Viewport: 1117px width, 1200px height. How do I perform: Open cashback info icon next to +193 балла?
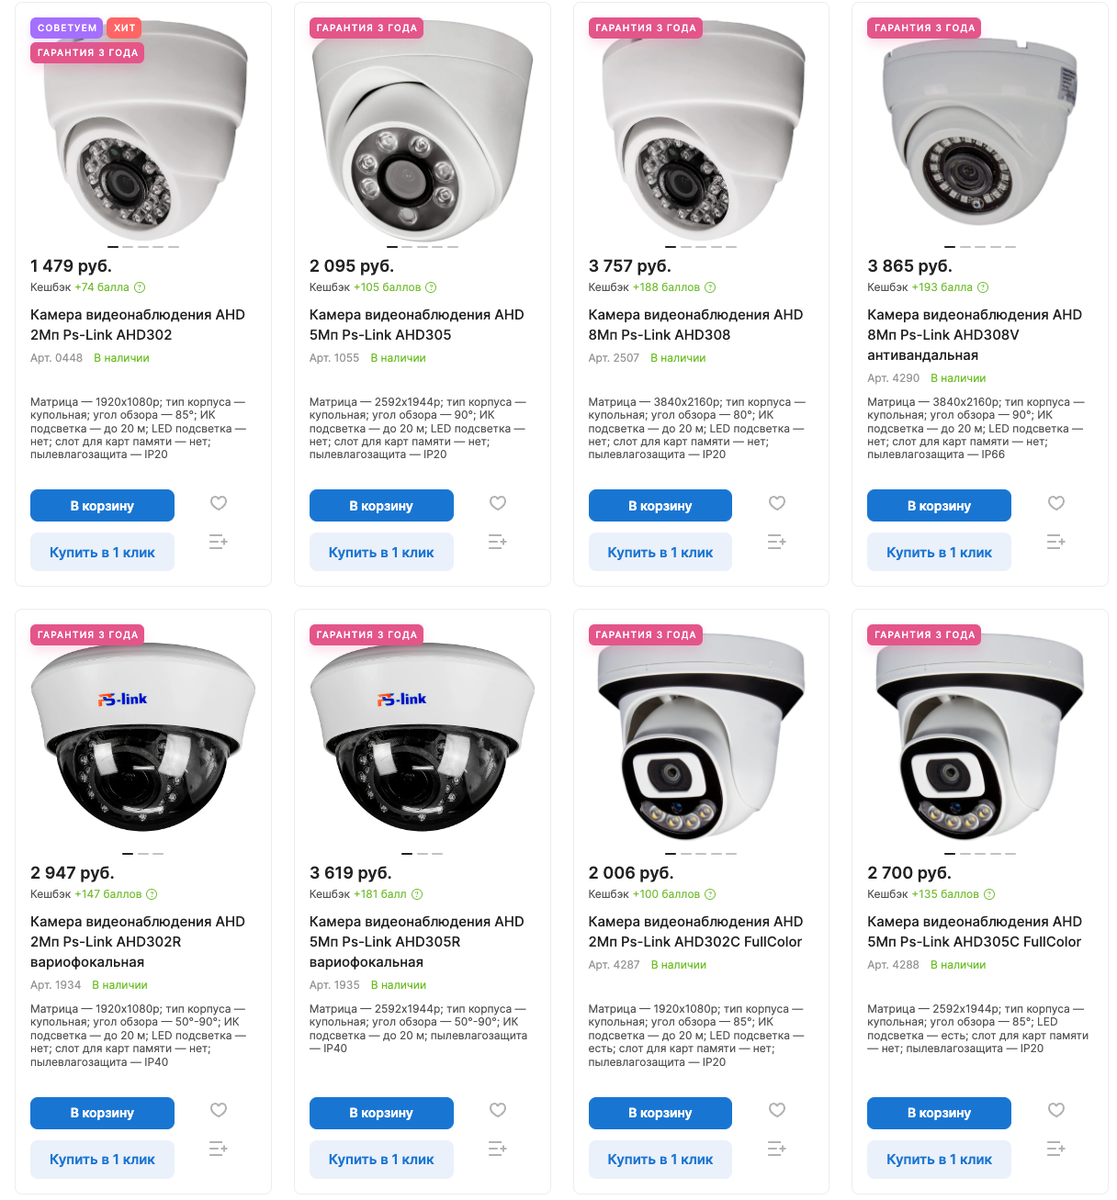[982, 288]
